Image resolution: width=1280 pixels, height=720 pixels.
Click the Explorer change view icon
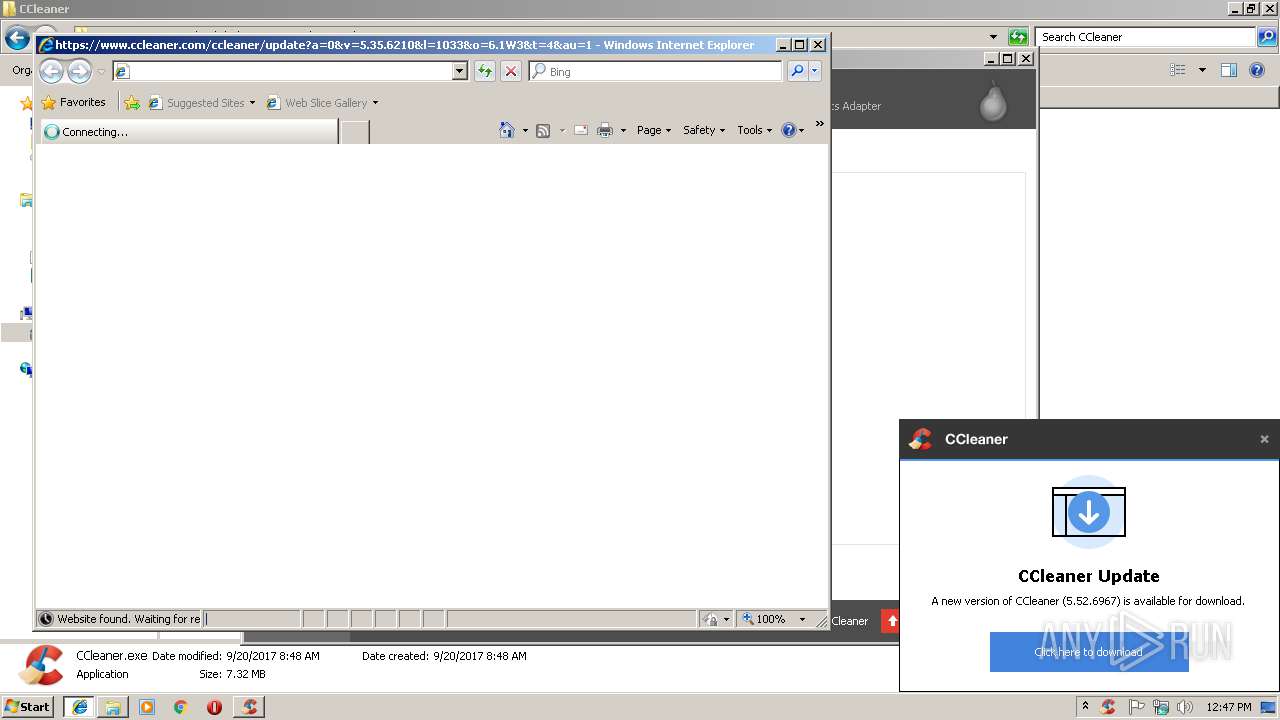coord(1178,70)
